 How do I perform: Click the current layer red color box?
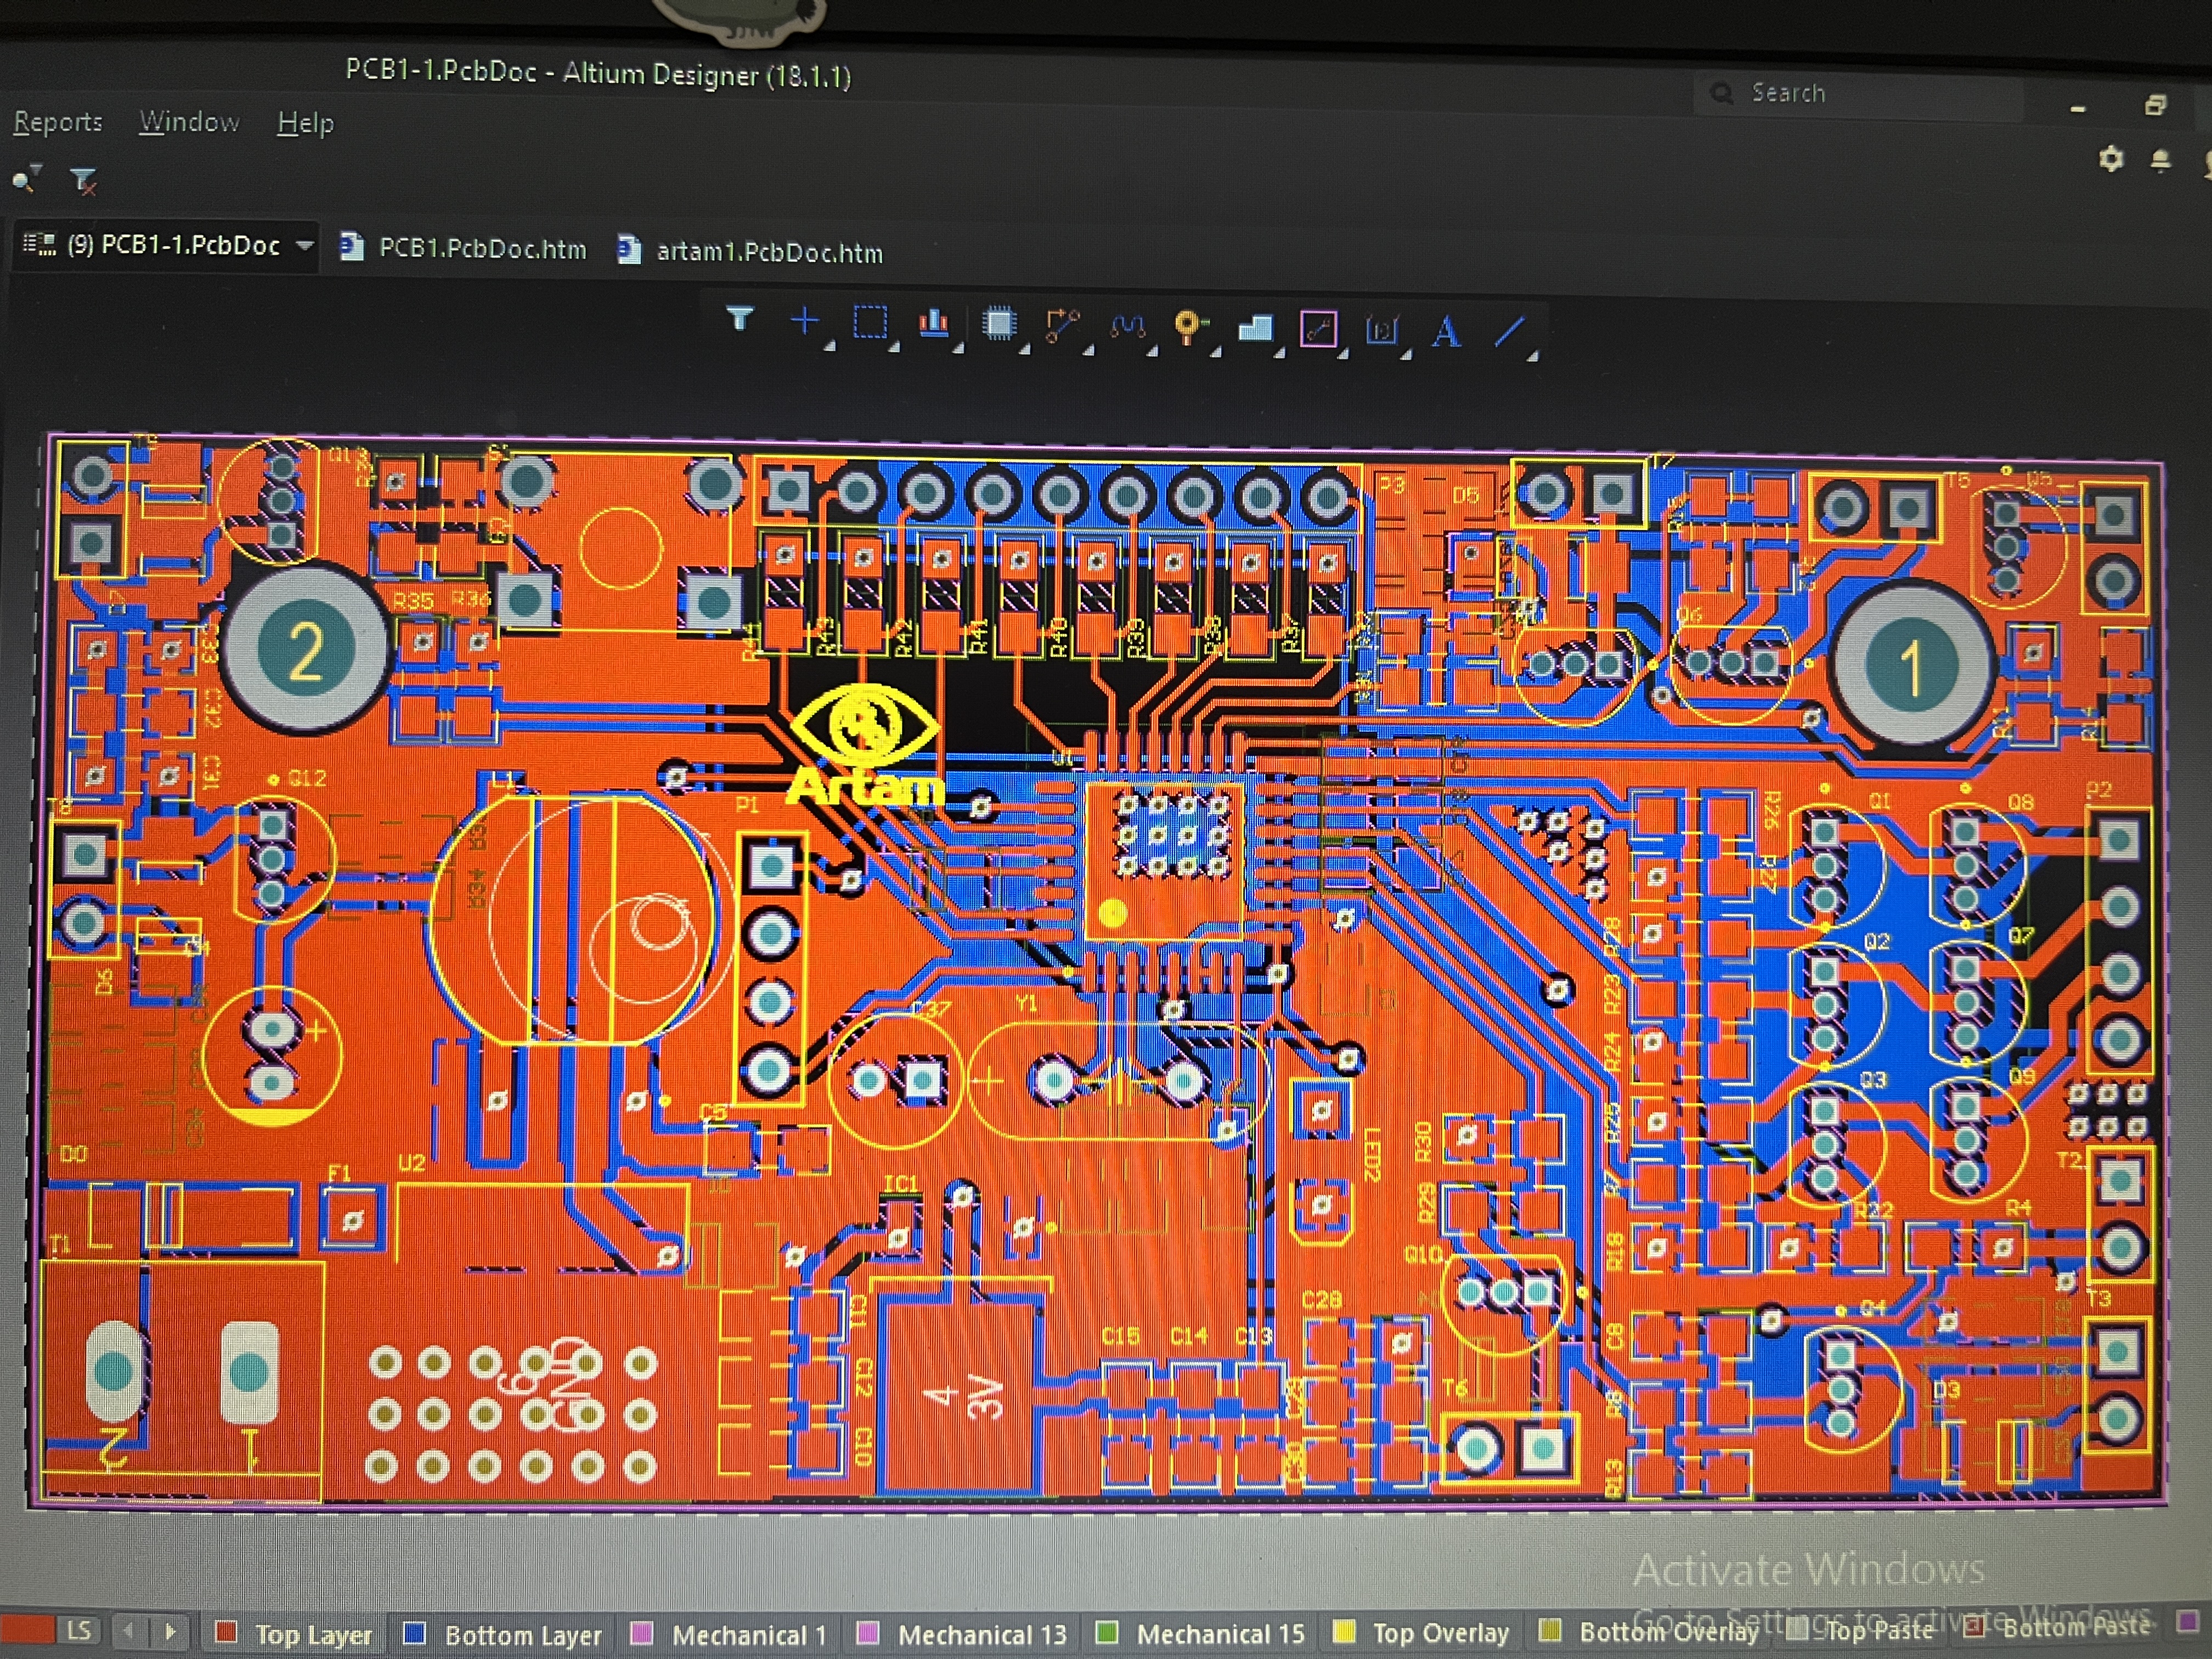(x=27, y=1630)
